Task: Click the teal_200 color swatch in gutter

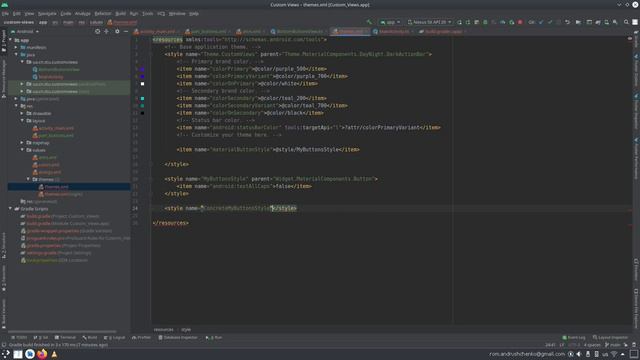Action: click(142, 98)
